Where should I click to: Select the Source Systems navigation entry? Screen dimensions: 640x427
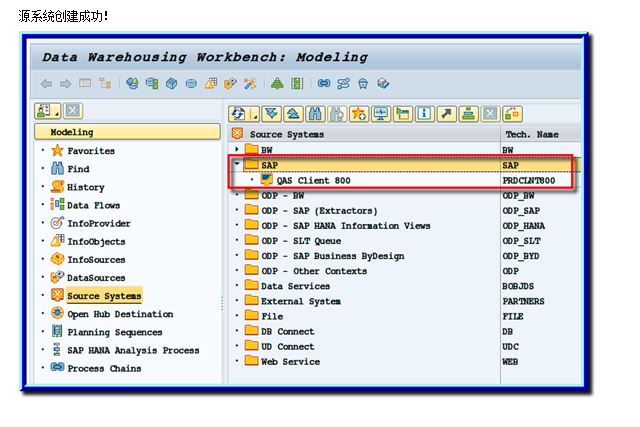click(x=104, y=296)
